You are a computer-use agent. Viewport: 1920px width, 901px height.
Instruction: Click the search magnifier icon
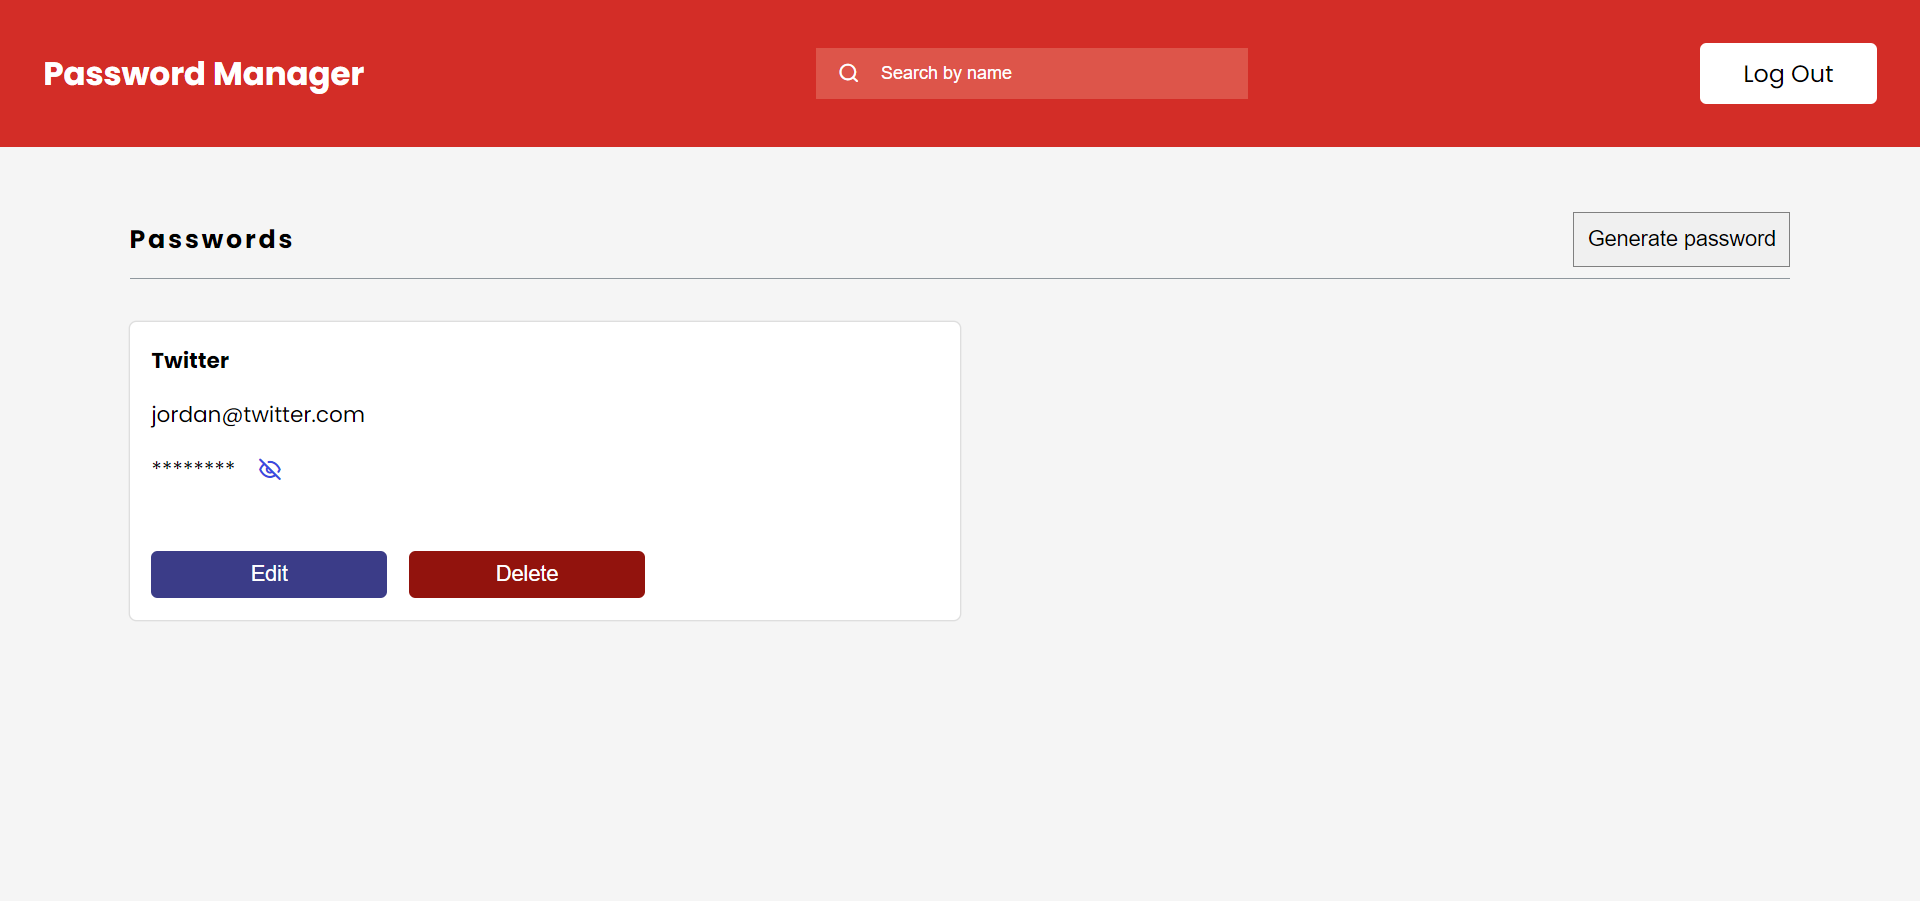tap(849, 73)
